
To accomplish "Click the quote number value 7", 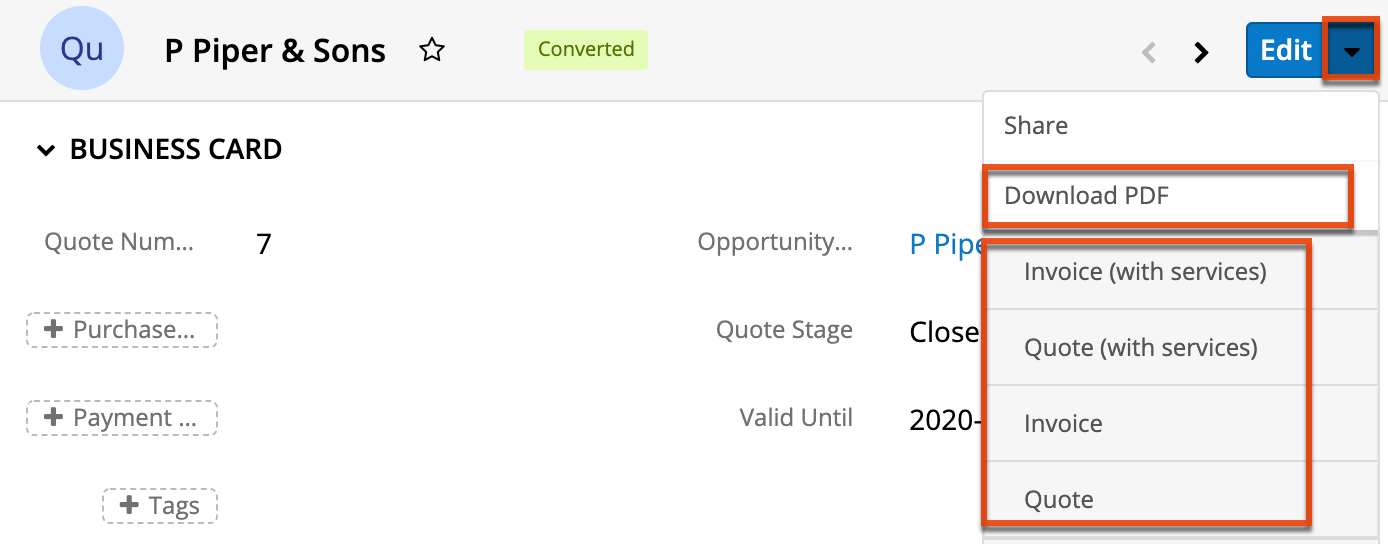I will point(264,244).
